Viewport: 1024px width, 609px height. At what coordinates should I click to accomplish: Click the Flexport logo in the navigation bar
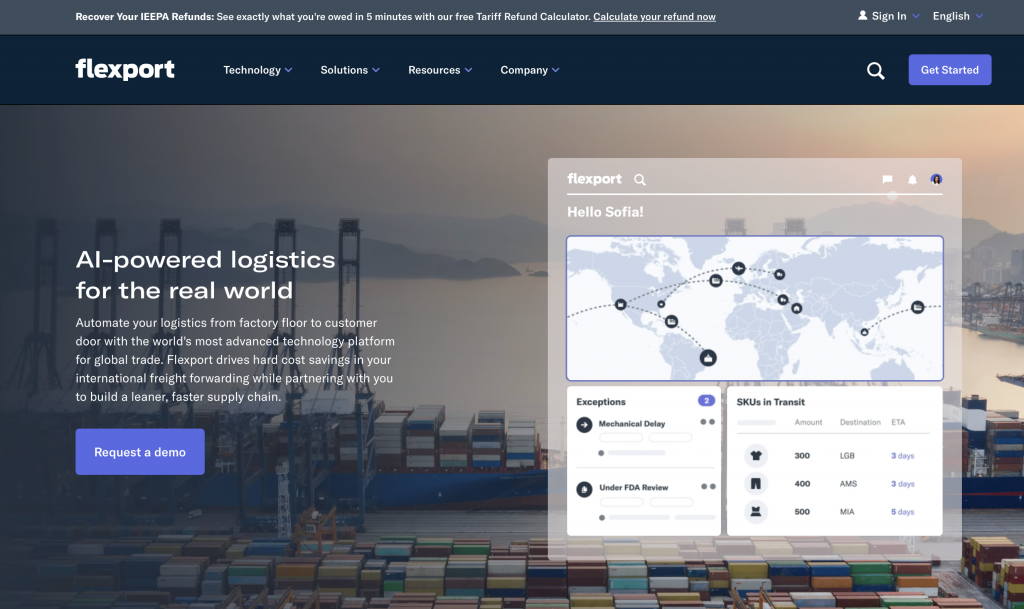click(125, 69)
